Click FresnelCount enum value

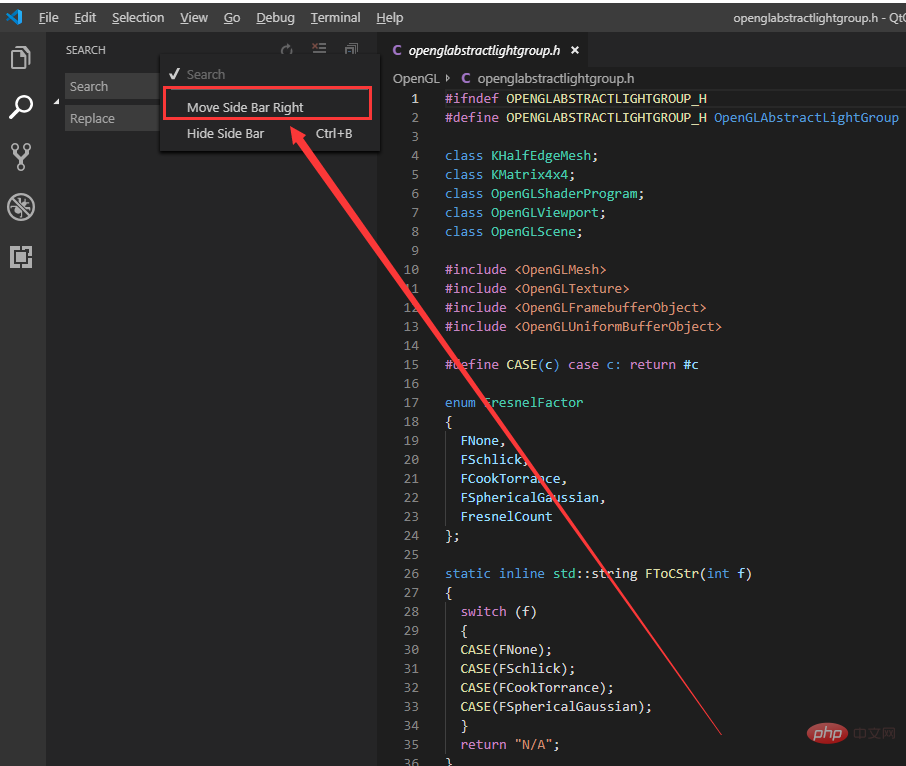click(x=506, y=517)
